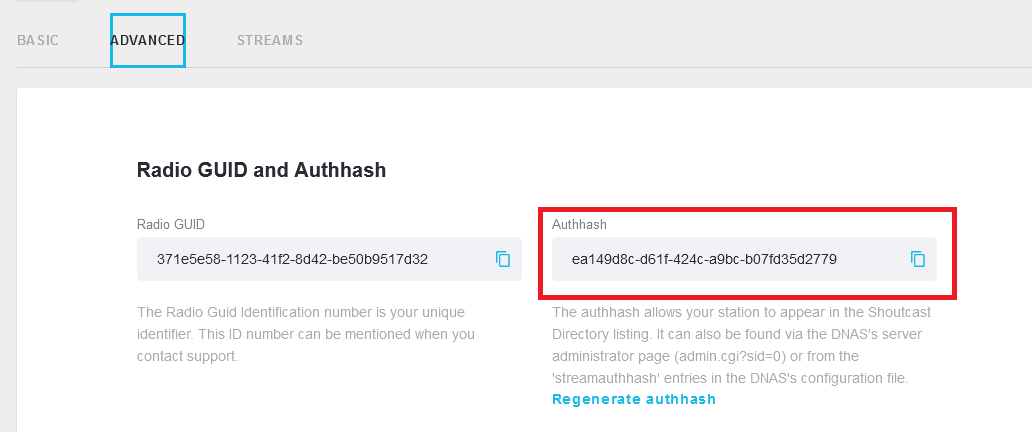Copy the Radio GUID to clipboard

coord(503,259)
